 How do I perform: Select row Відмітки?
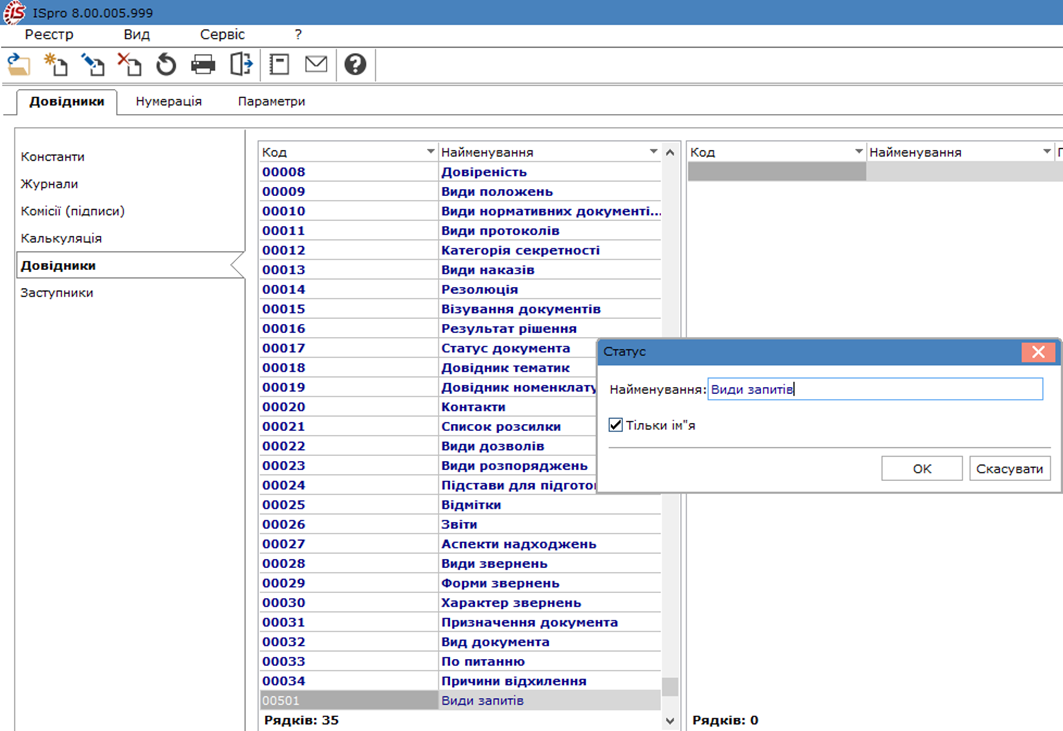pos(460,505)
